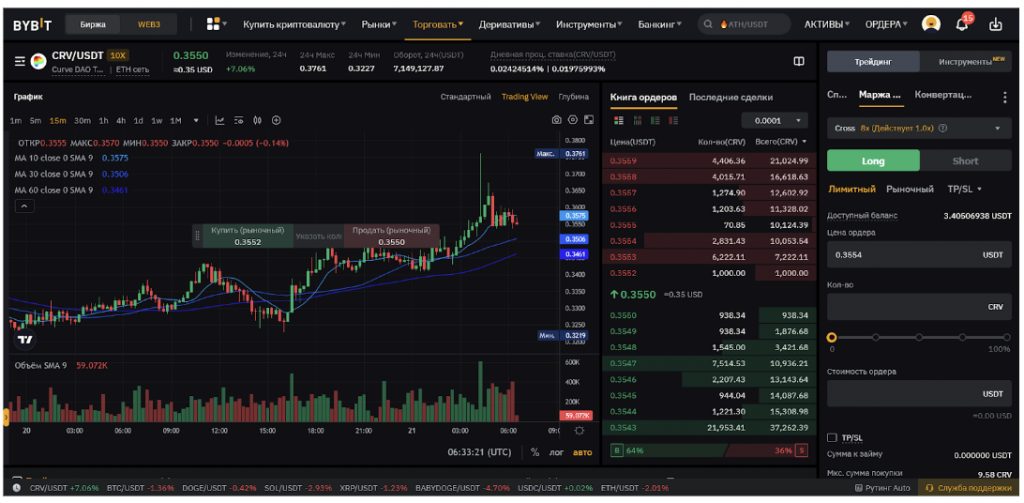Open the 0.0001 price precision dropdown

click(x=774, y=120)
